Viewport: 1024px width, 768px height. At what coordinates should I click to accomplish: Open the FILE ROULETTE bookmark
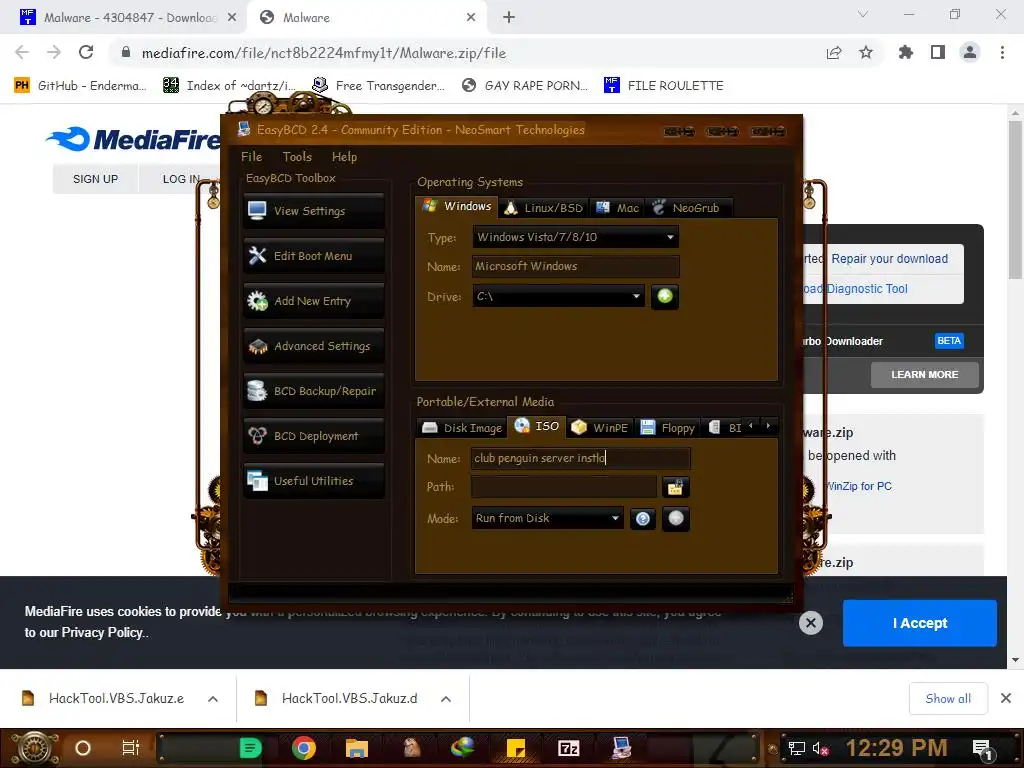coord(664,86)
